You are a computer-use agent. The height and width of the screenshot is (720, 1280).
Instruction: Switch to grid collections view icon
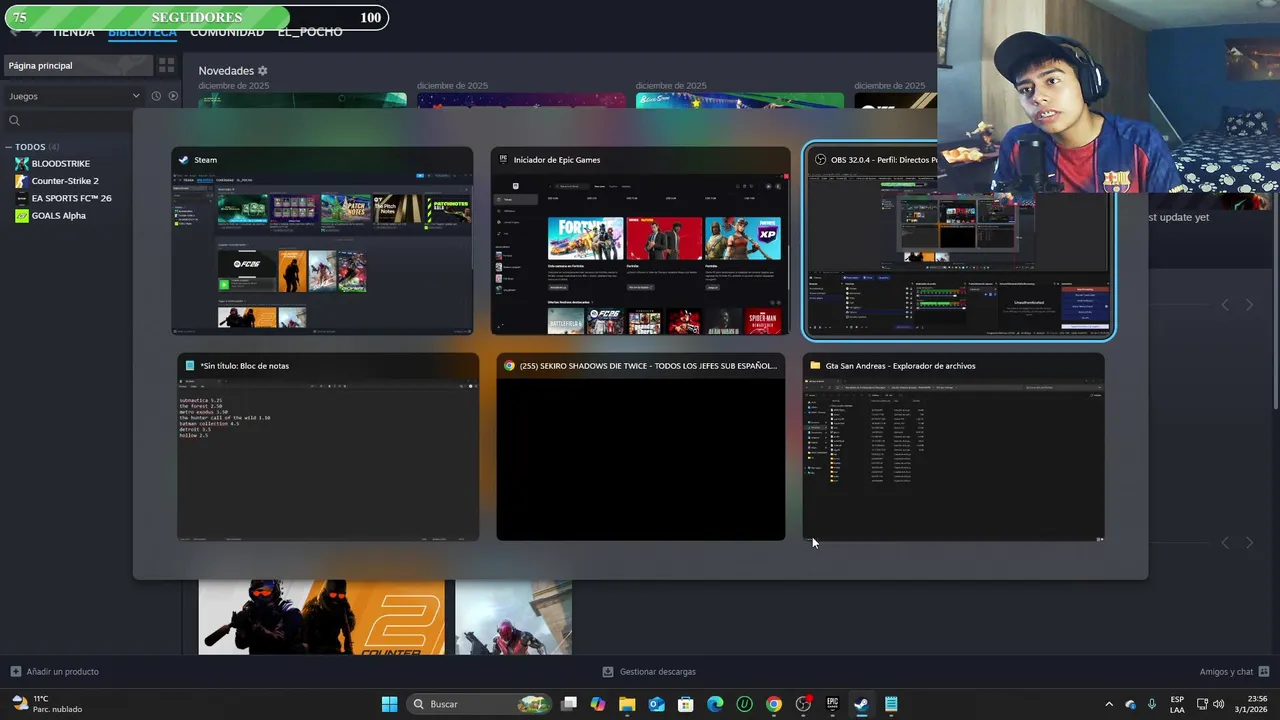(166, 65)
